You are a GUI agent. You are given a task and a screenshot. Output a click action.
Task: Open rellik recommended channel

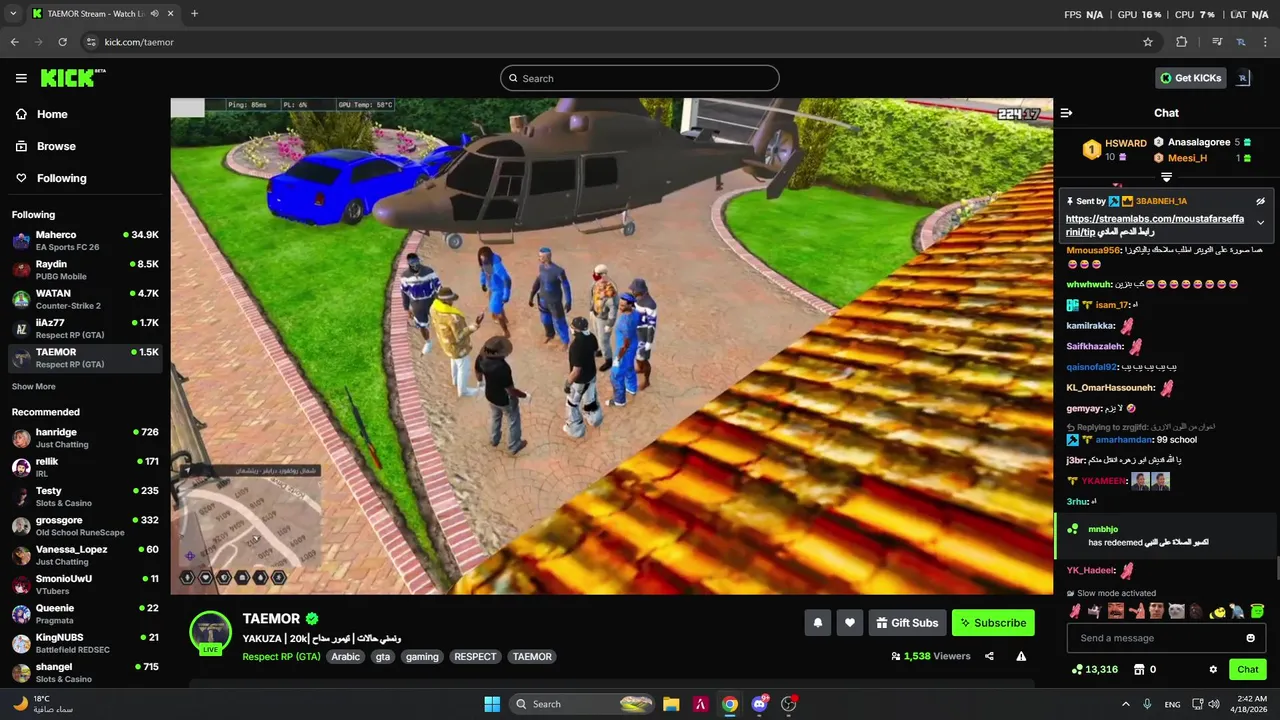85,467
